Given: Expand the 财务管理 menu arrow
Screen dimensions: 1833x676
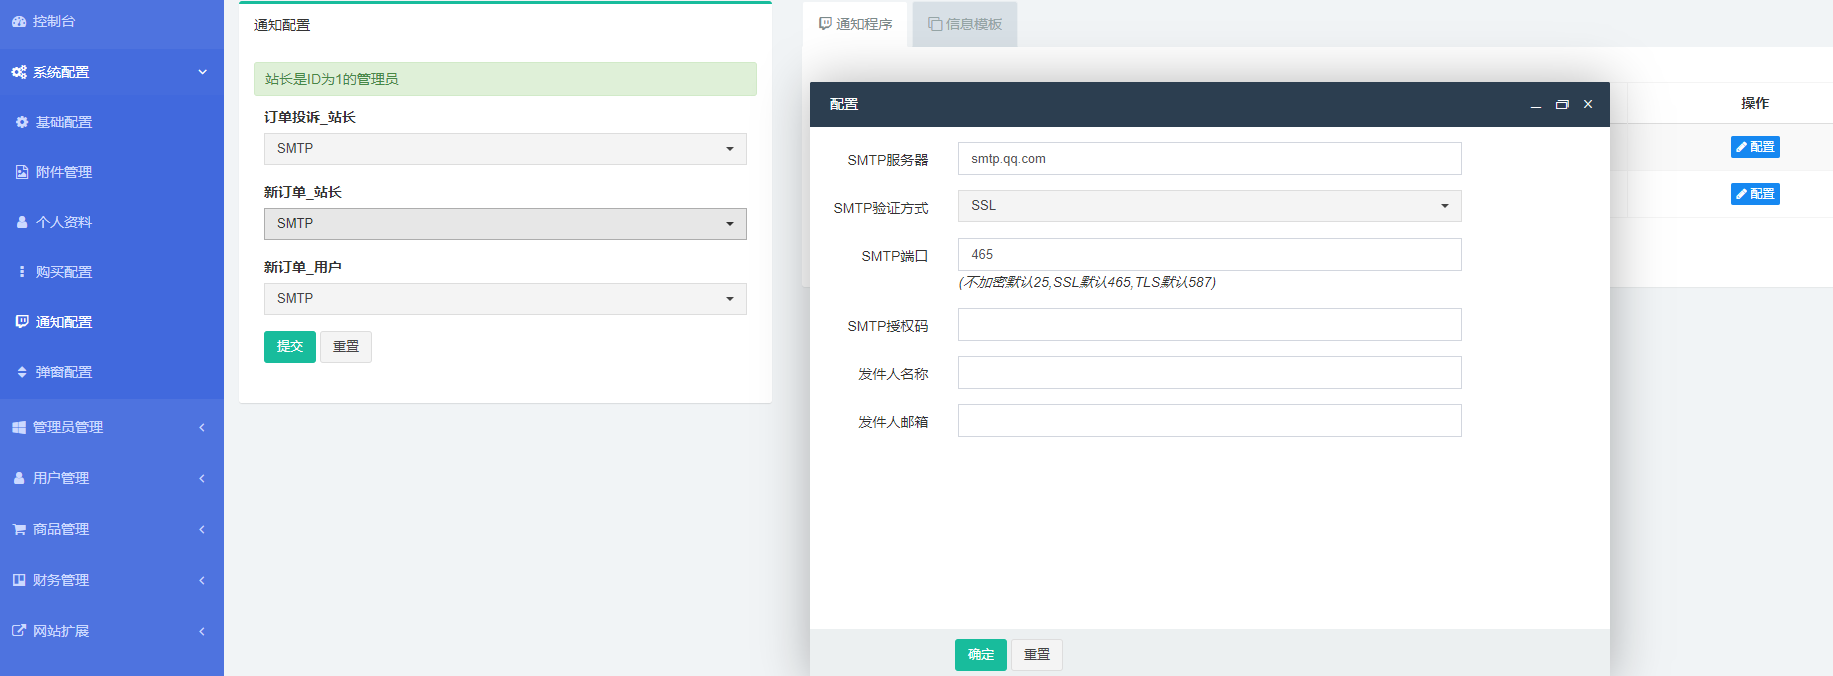Looking at the screenshot, I should (x=202, y=580).
